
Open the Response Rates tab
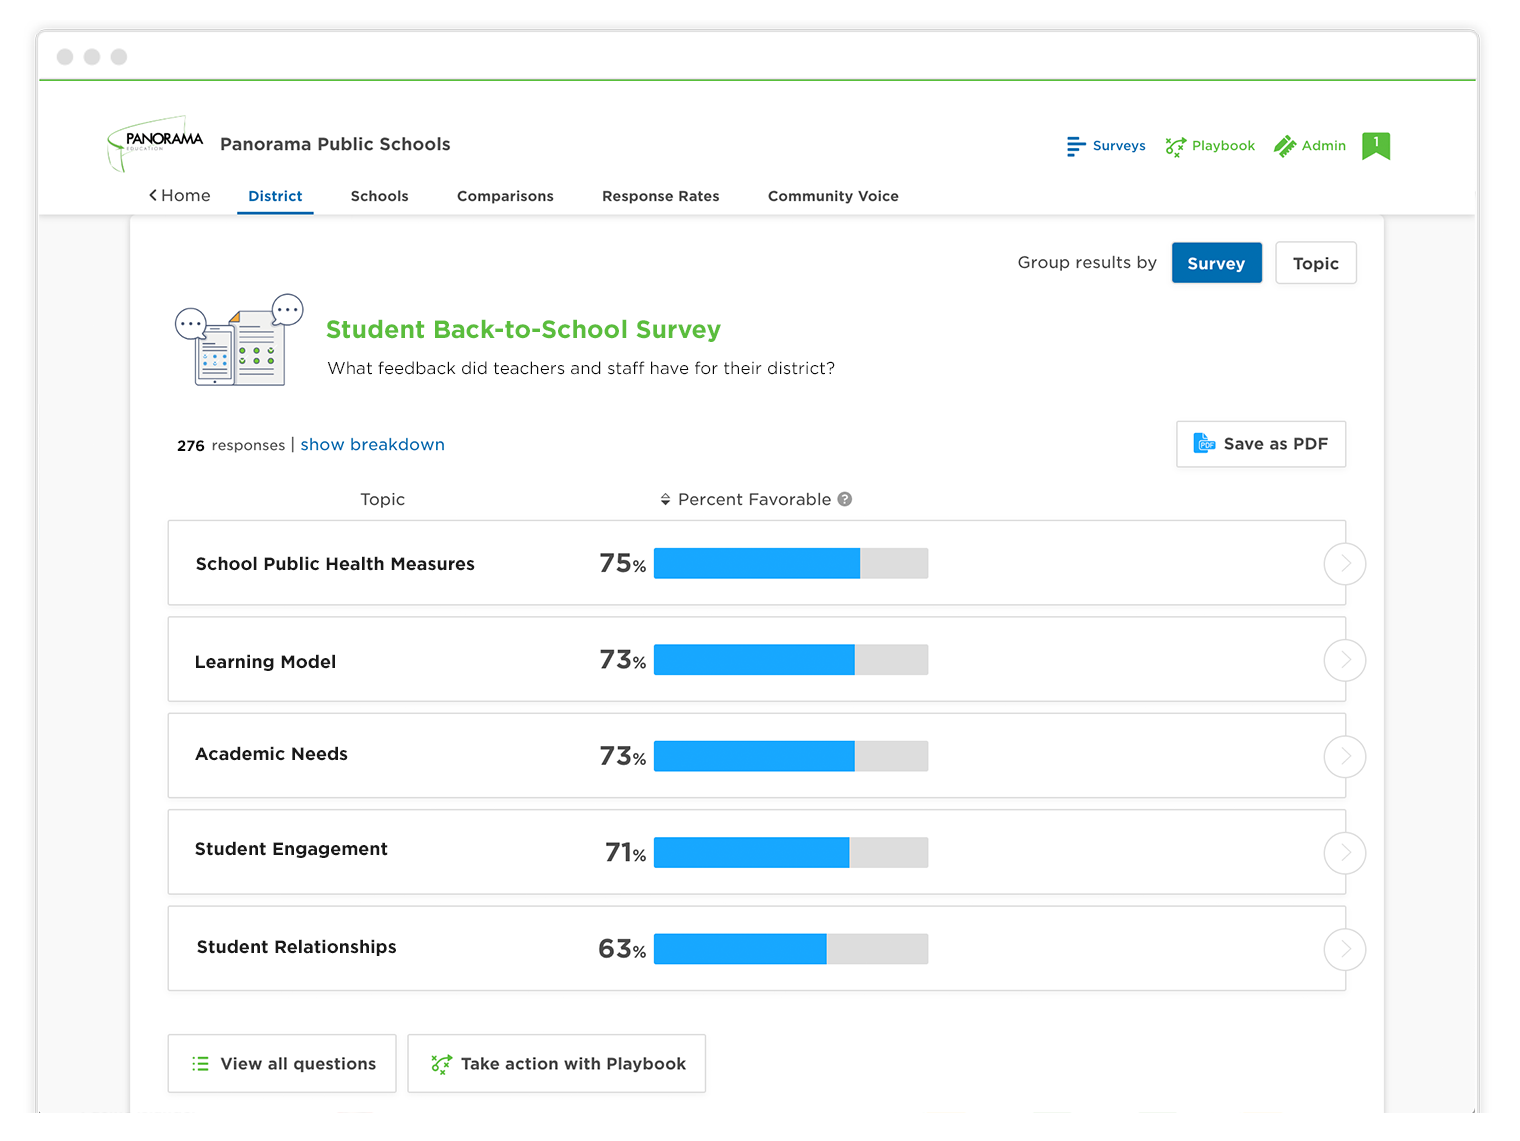pyautogui.click(x=660, y=195)
